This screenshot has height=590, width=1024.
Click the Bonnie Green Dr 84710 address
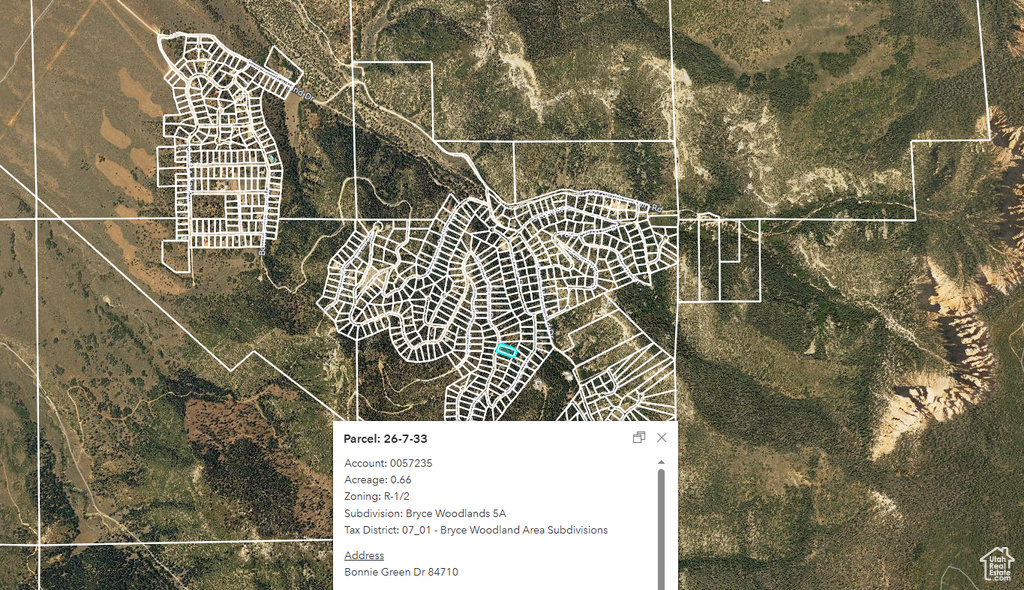coord(401,572)
